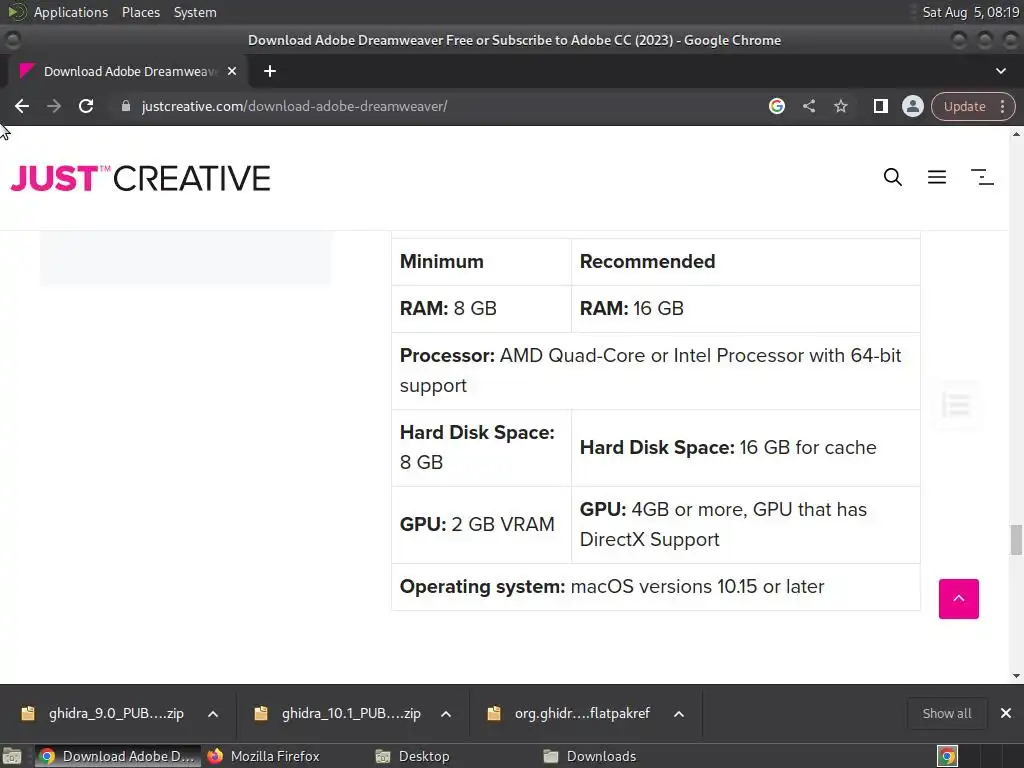Open the Places menu
The image size is (1024, 768).
point(140,12)
